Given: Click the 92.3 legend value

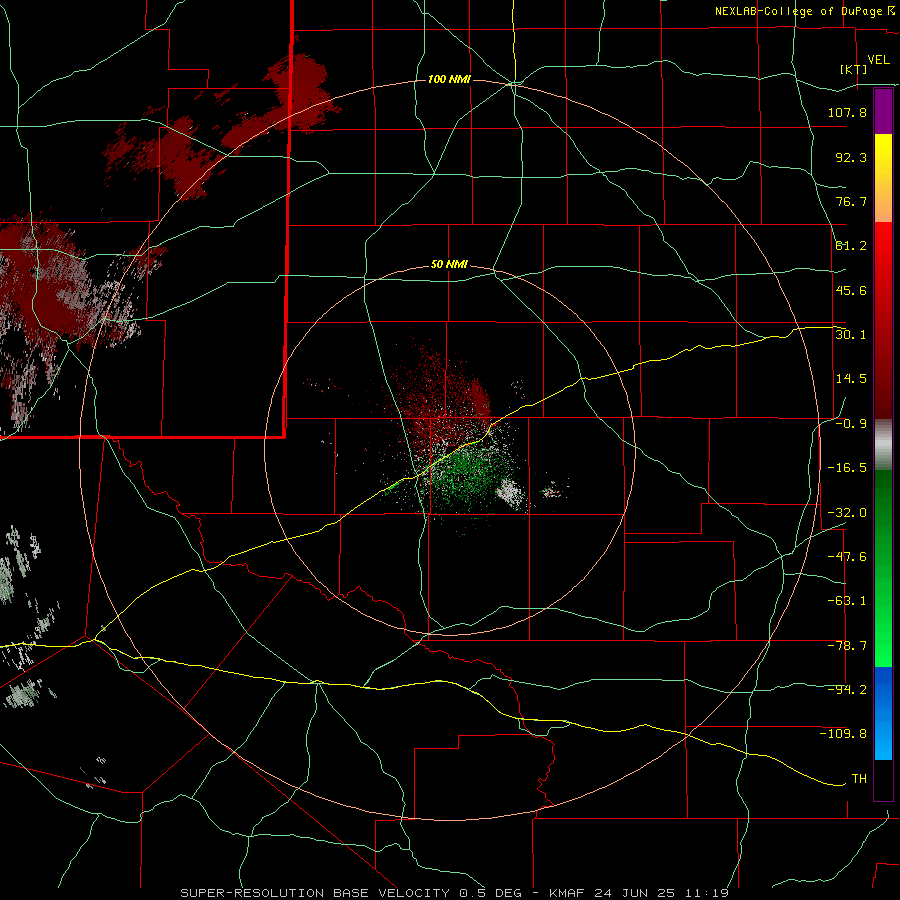Looking at the screenshot, I should (x=851, y=157).
